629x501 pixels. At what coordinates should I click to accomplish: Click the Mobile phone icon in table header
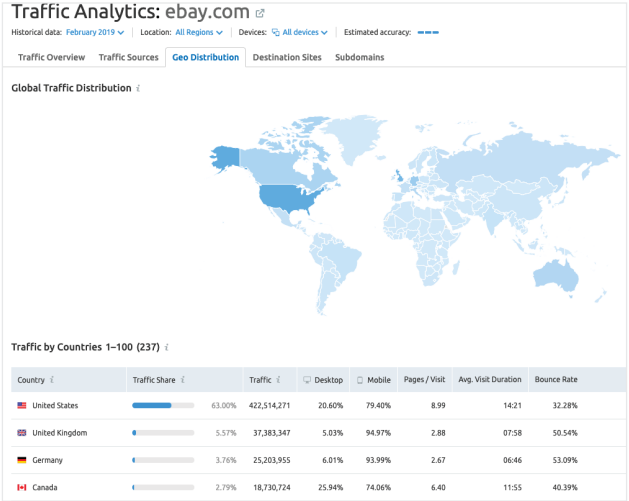click(x=360, y=380)
